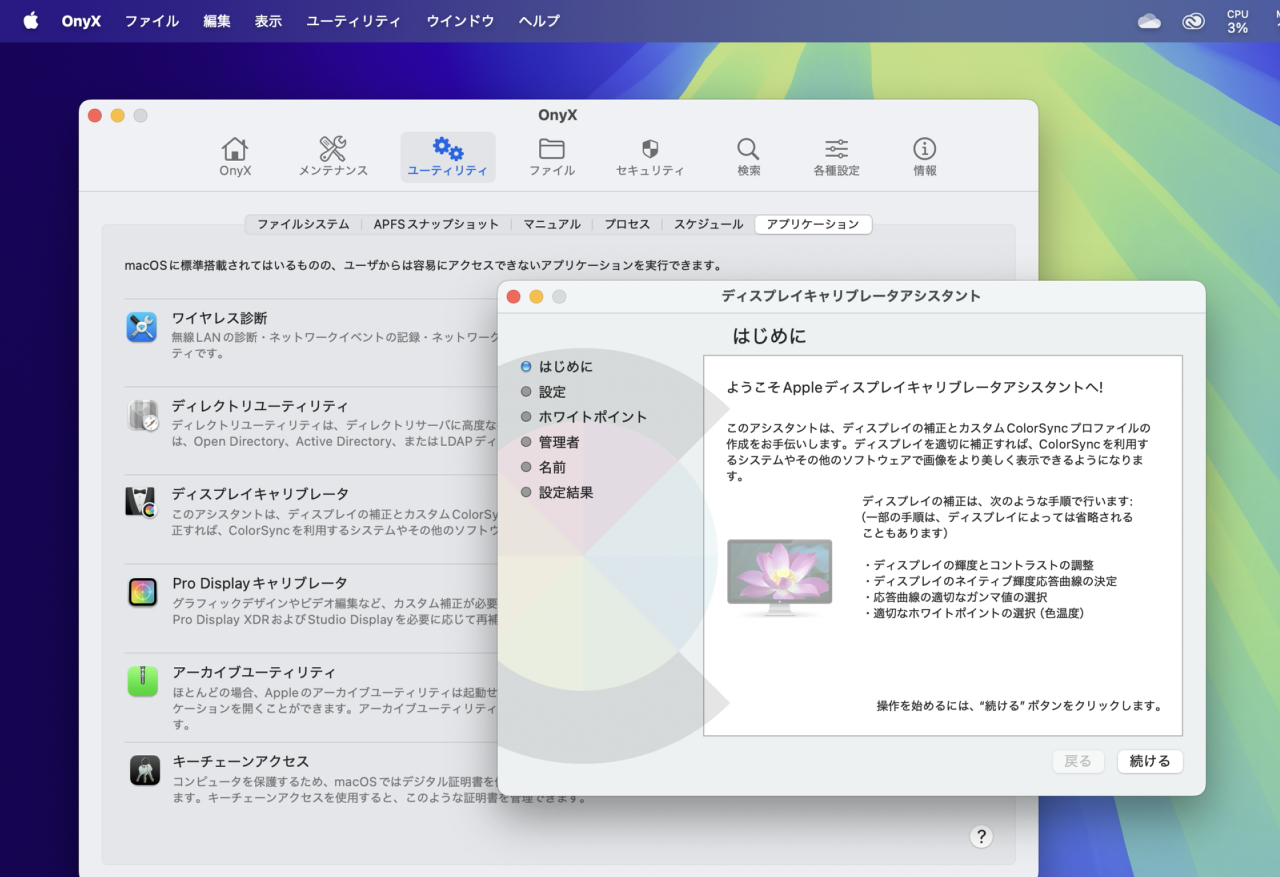Image resolution: width=1280 pixels, height=877 pixels.
Task: Open the 情報 info toolbar icon
Action: point(925,157)
